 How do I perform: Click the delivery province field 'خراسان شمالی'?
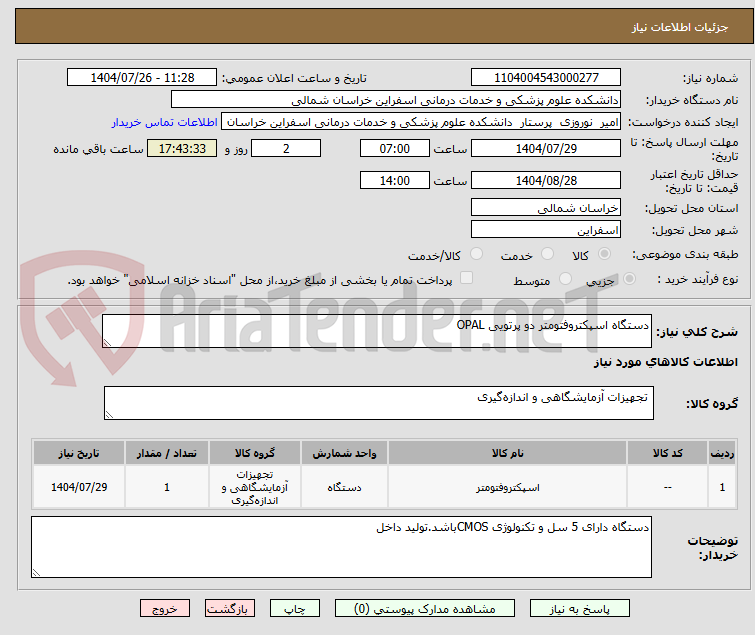pos(546,207)
